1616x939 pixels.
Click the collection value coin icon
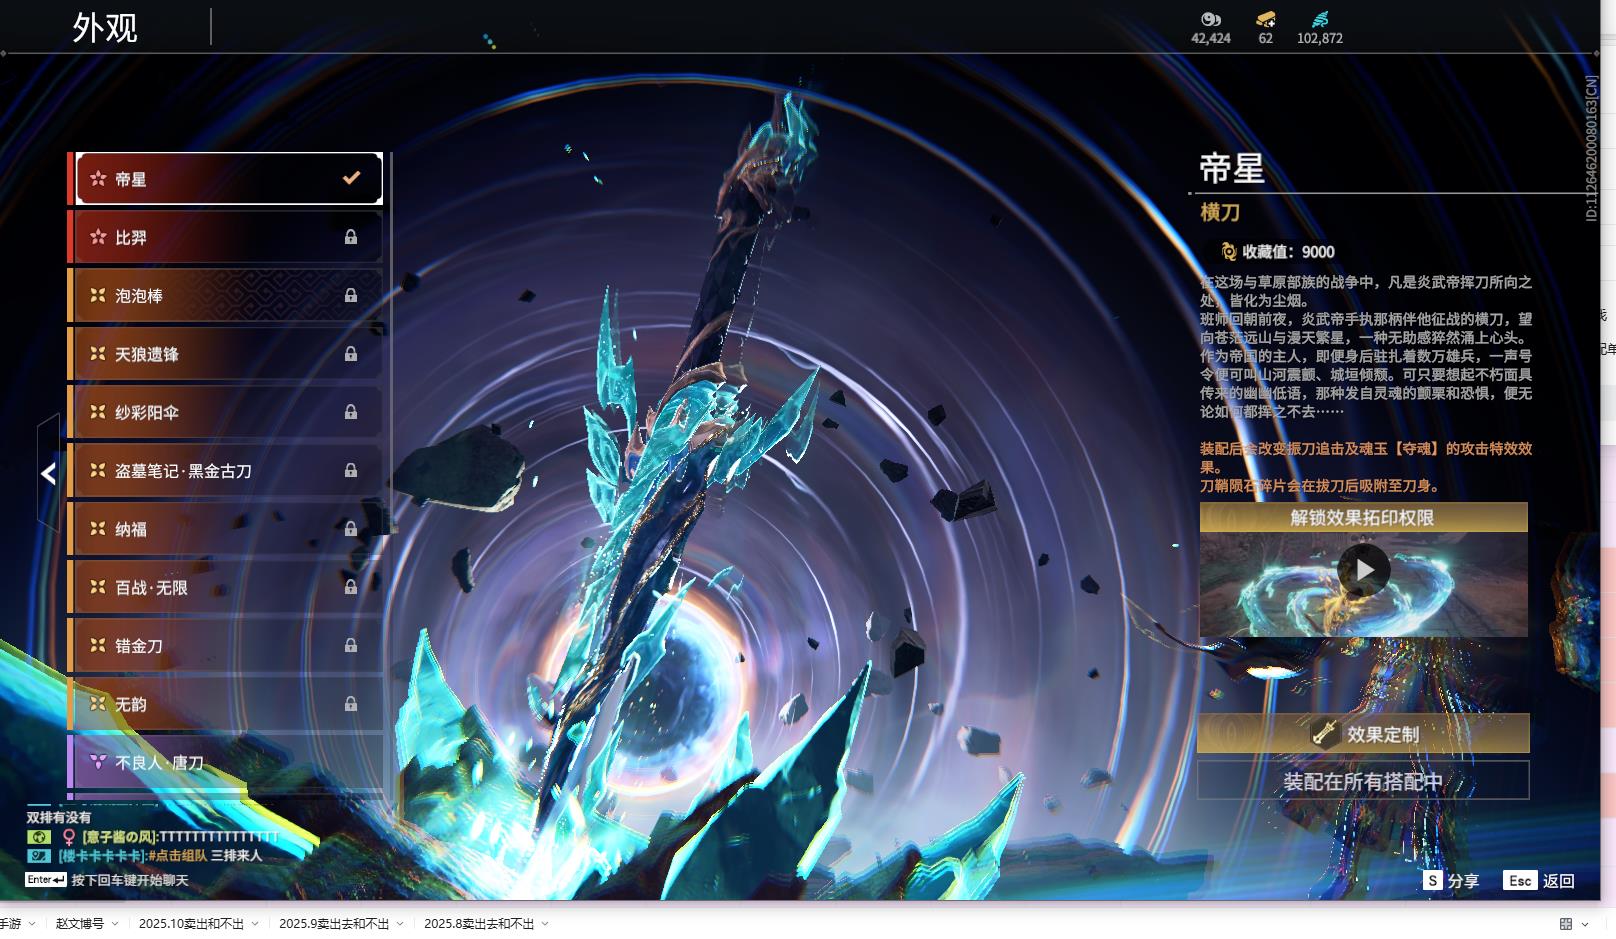1229,252
